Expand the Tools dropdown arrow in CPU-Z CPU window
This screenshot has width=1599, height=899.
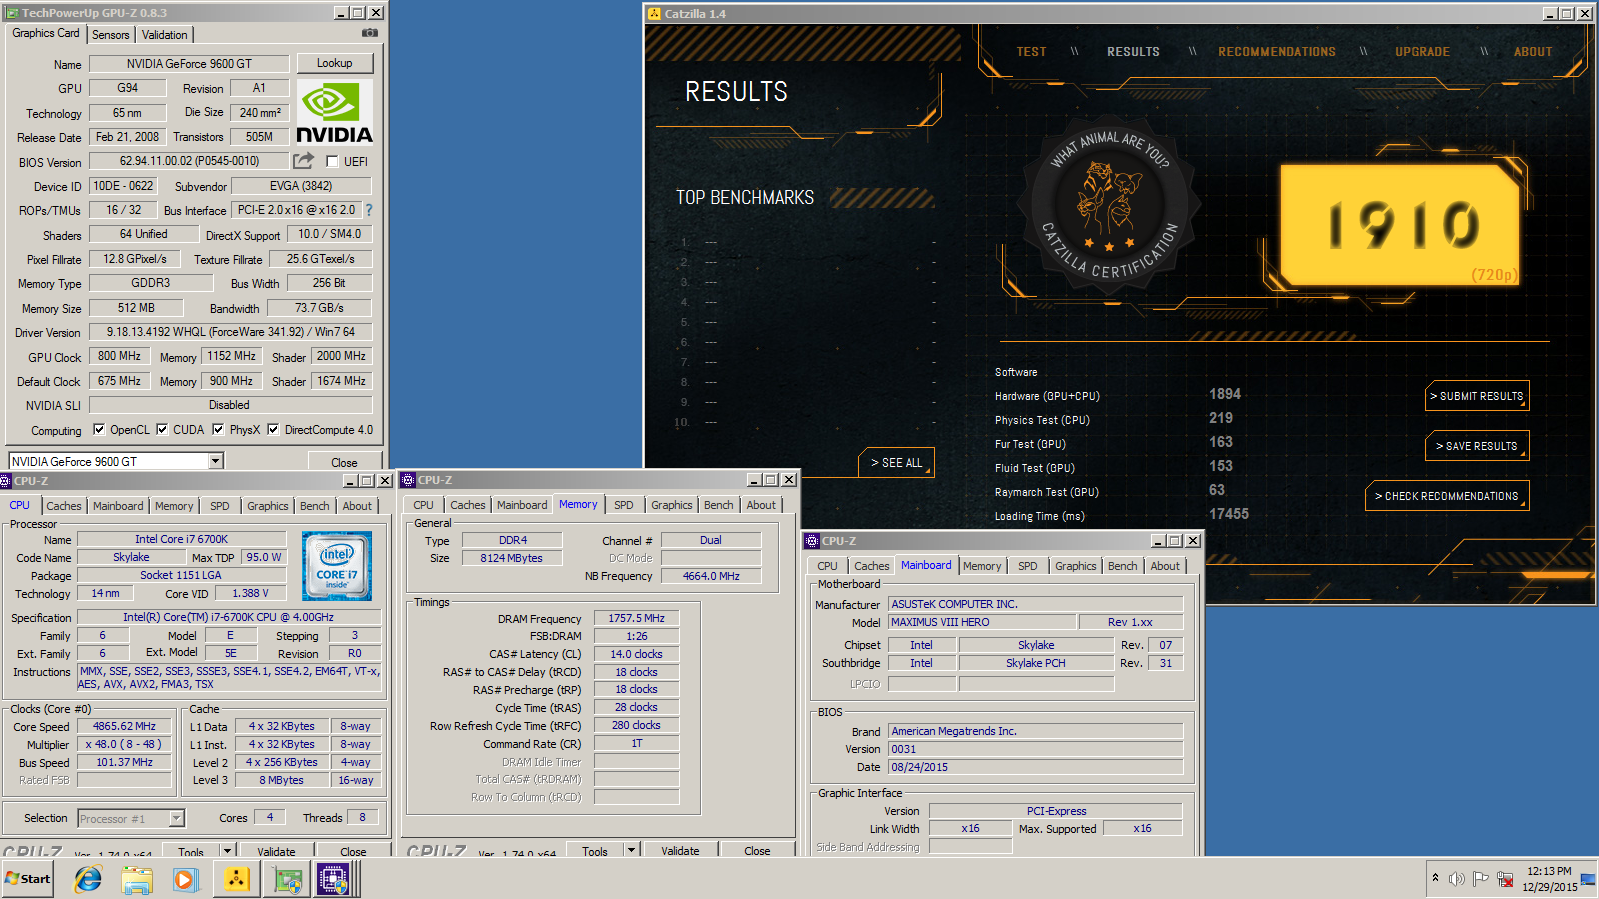(228, 851)
